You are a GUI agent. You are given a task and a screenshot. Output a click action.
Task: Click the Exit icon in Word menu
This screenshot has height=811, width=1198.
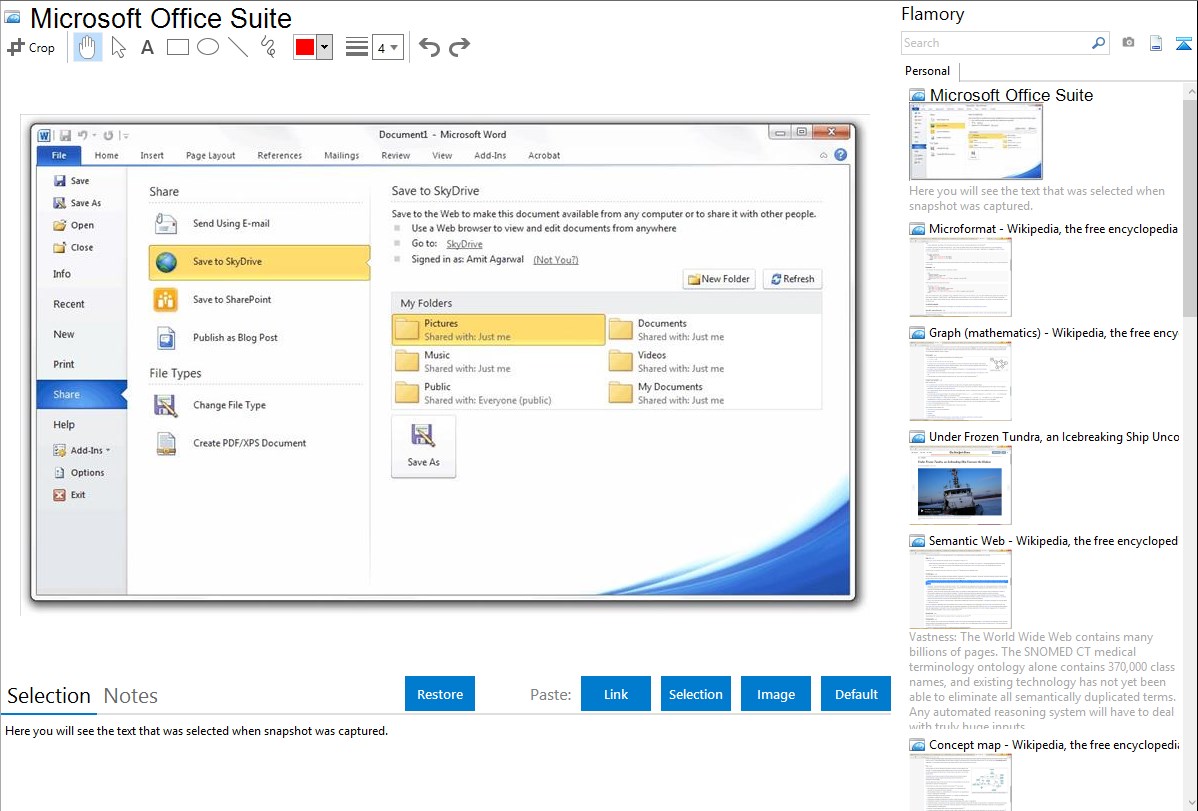(60, 495)
